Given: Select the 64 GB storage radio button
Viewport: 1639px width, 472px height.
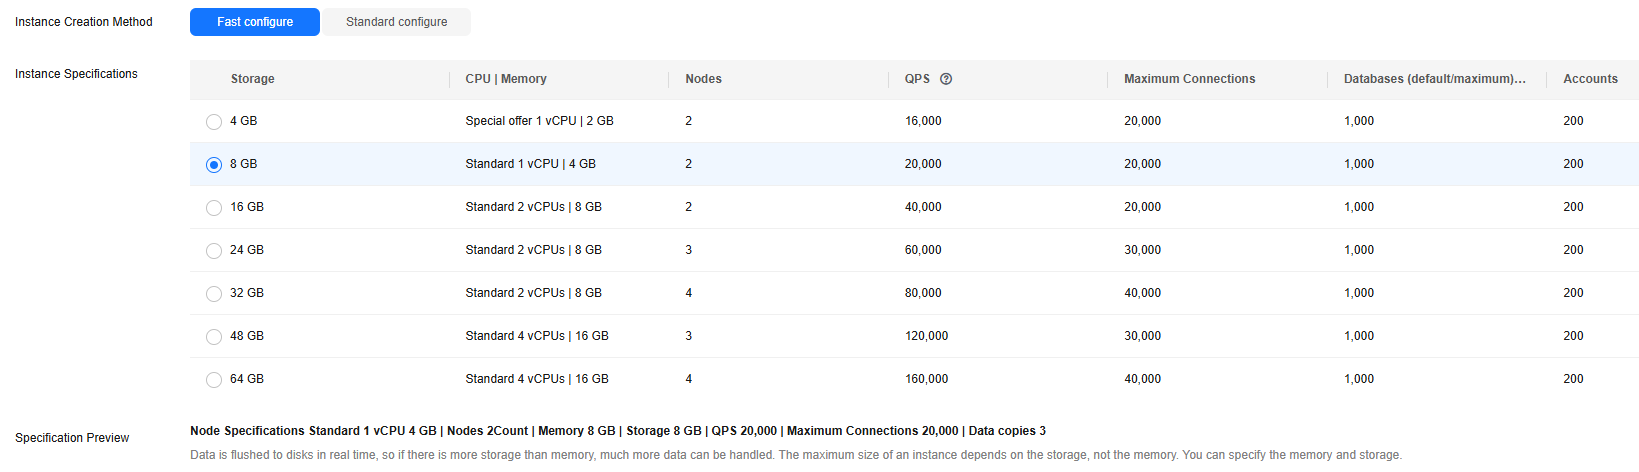Looking at the screenshot, I should tap(214, 380).
